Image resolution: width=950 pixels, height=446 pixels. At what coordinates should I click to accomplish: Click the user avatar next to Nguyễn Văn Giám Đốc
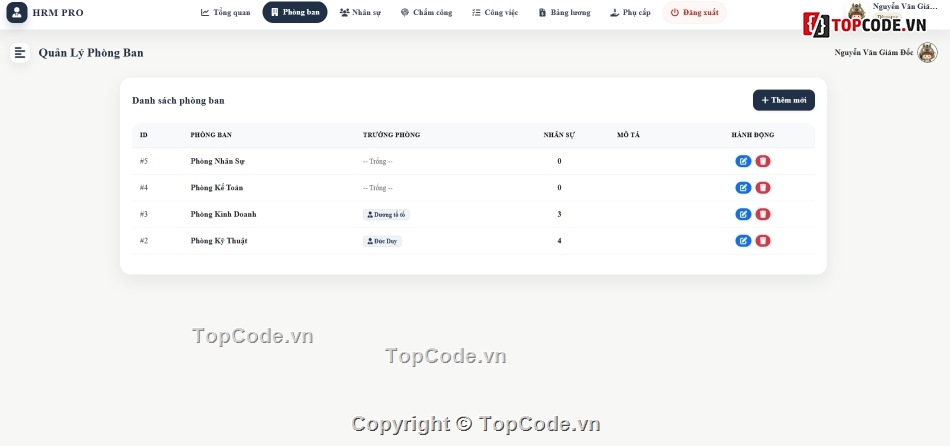tap(927, 53)
